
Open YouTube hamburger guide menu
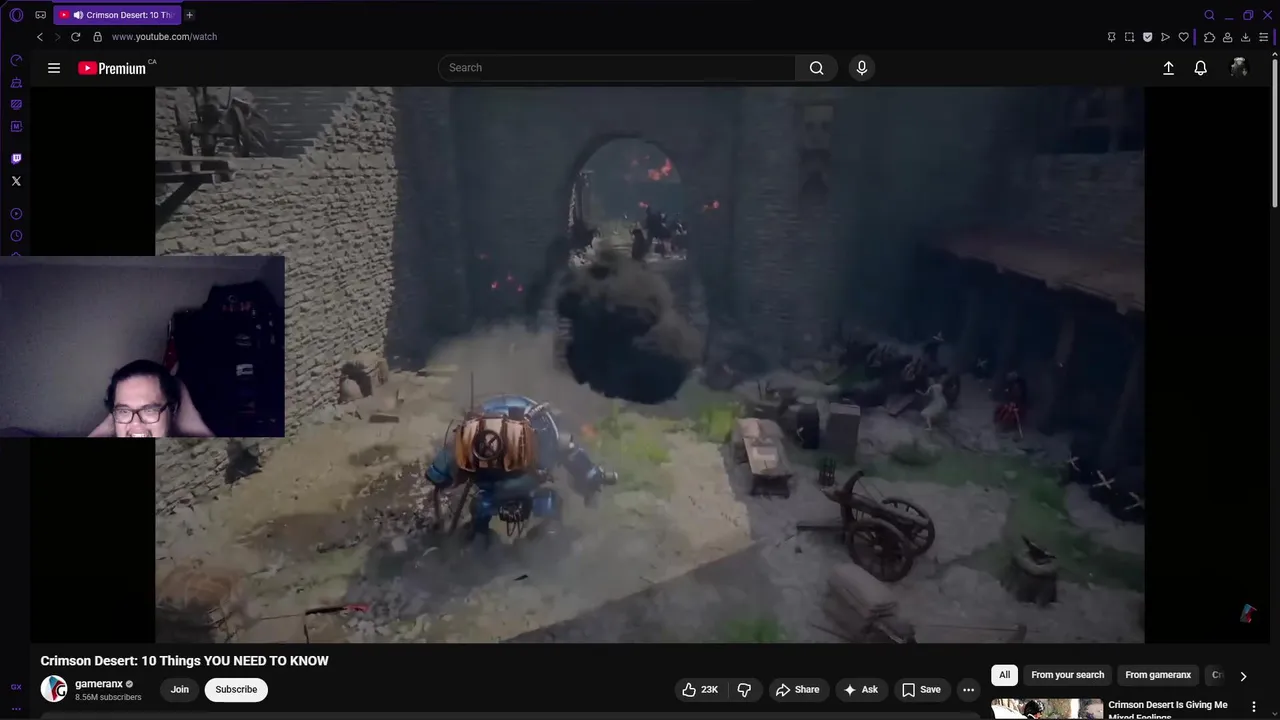[54, 68]
